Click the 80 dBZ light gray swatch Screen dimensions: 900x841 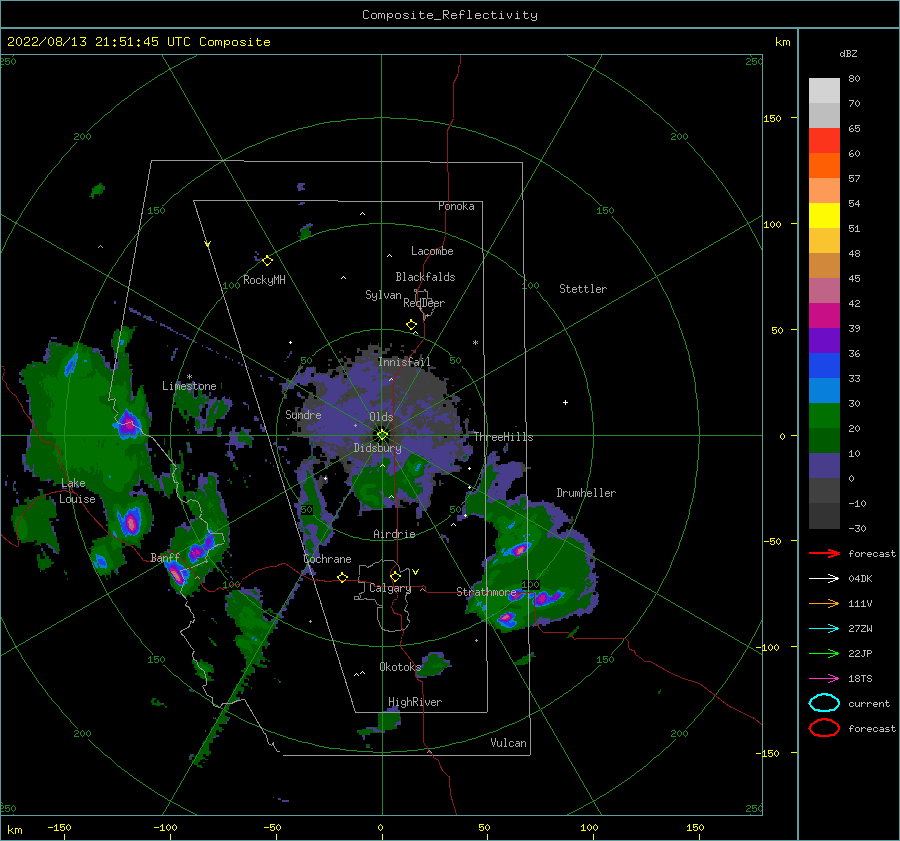[x=824, y=90]
